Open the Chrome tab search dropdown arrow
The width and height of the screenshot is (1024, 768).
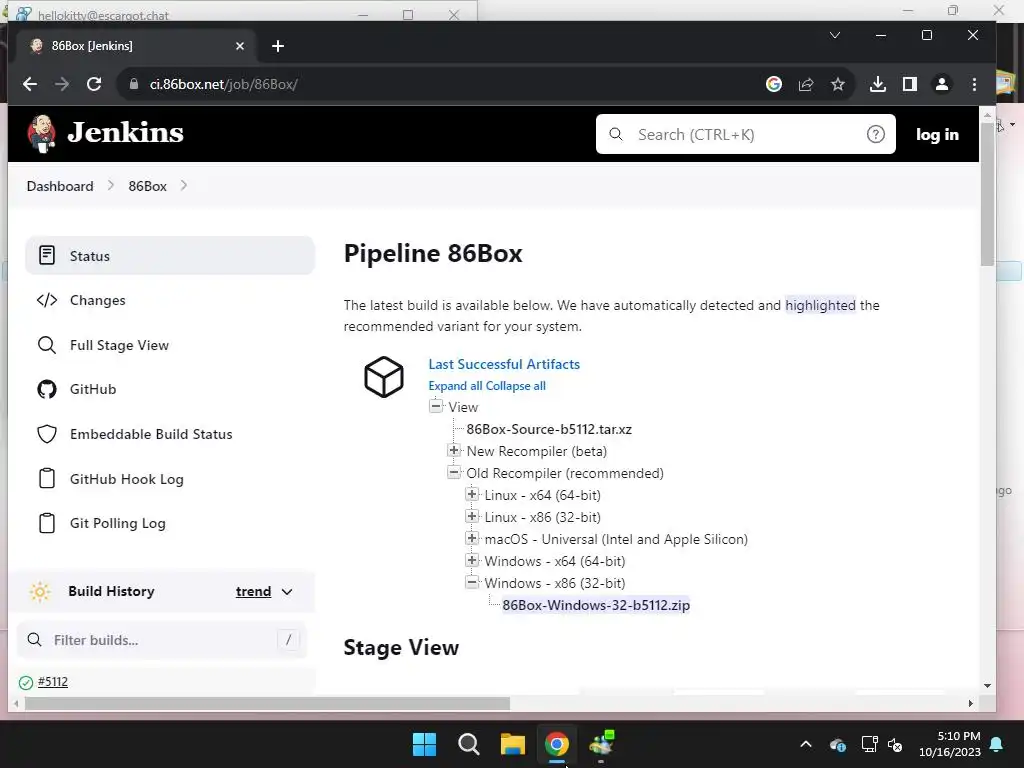(835, 35)
